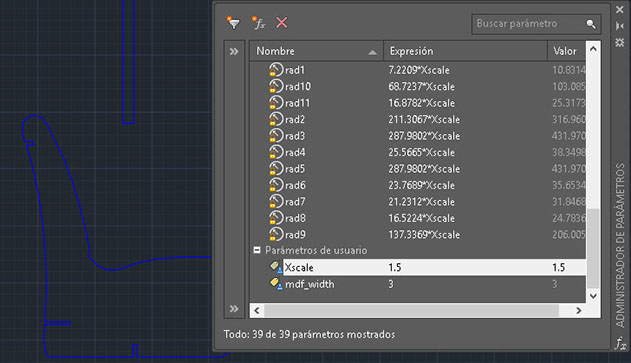Select the rad3 radial constraint icon
The width and height of the screenshot is (631, 363).
click(276, 136)
